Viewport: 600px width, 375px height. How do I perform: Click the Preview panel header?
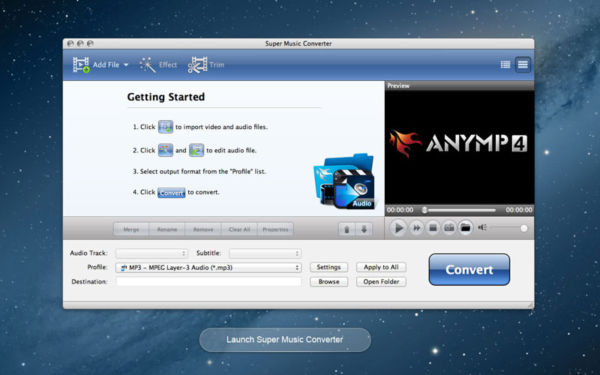tap(459, 86)
